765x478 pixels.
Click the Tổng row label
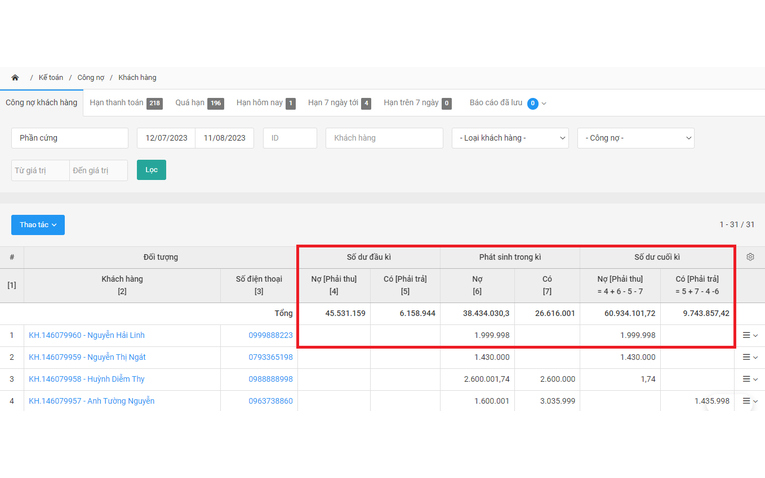pyautogui.click(x=283, y=313)
